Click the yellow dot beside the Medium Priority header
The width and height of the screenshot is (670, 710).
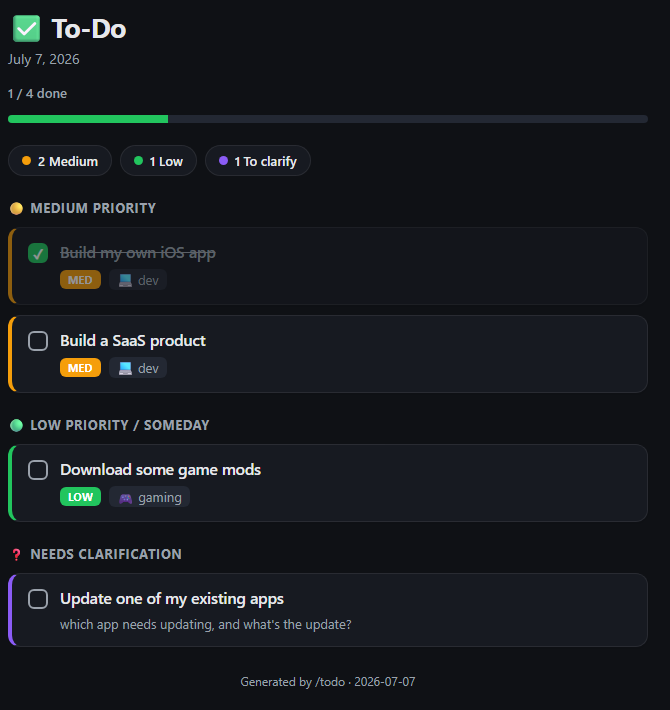point(16,208)
